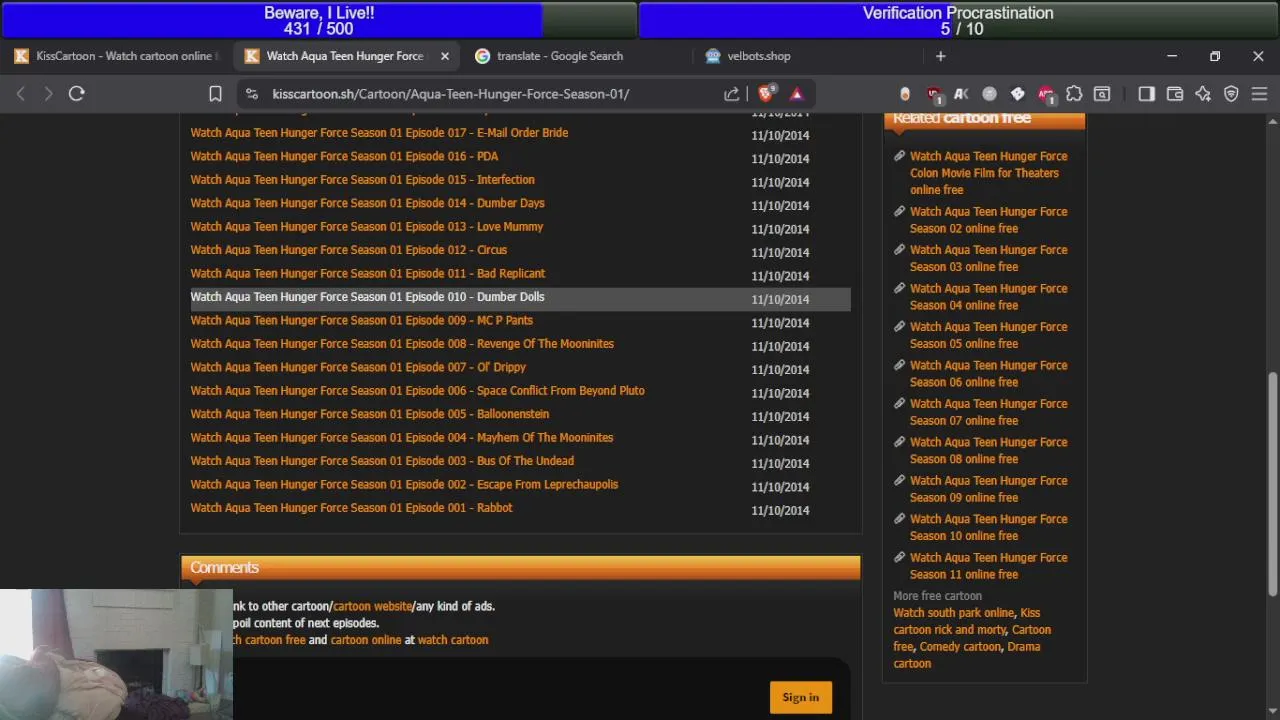Close the Watch Aqua Teen Hunger Force tab

pos(445,56)
